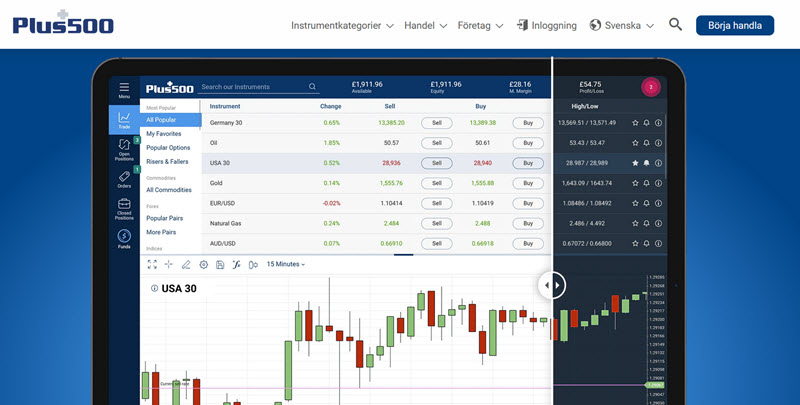
Task: Open the Inloggning login link
Action: (x=546, y=26)
